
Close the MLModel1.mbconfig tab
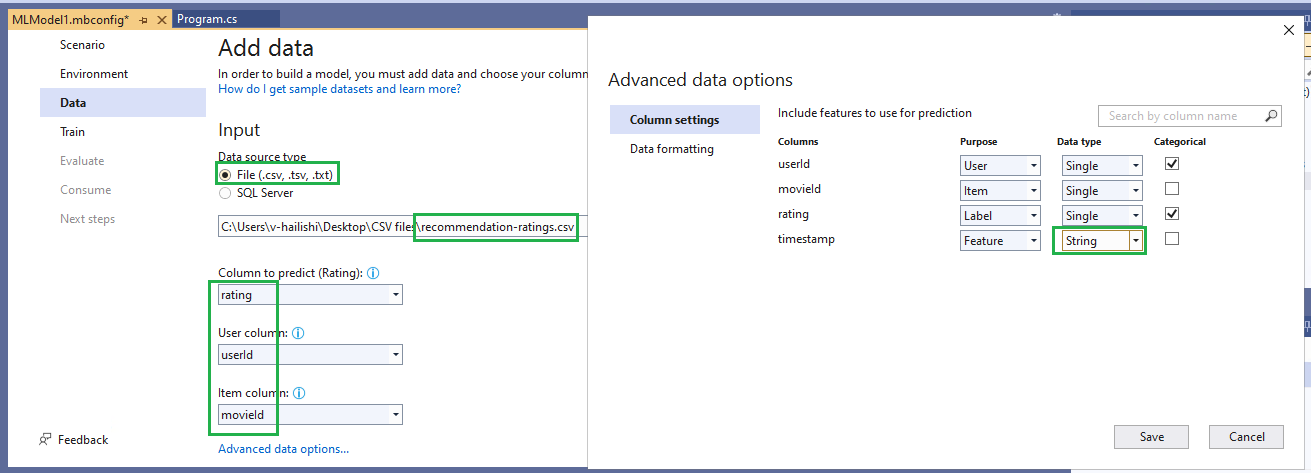pyautogui.click(x=160, y=19)
